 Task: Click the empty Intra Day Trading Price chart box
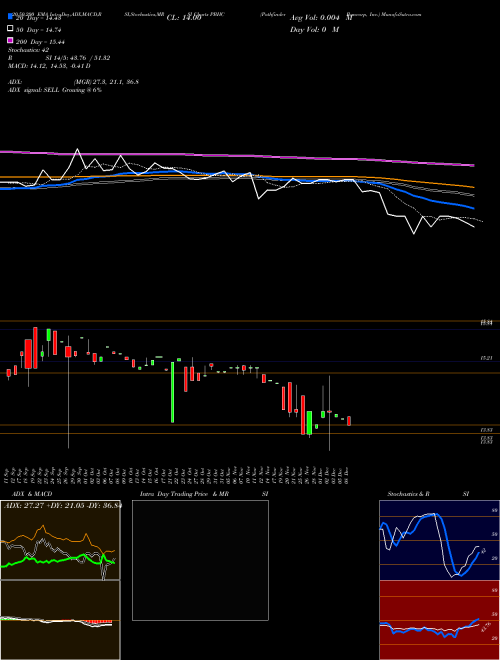coord(200,560)
